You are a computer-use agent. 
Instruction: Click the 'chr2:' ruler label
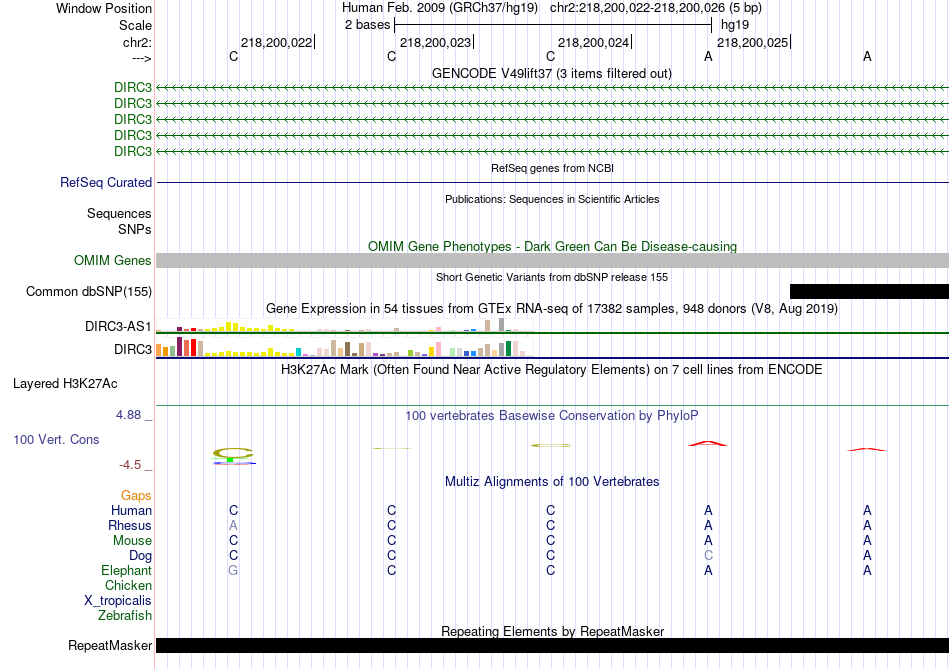pos(138,42)
